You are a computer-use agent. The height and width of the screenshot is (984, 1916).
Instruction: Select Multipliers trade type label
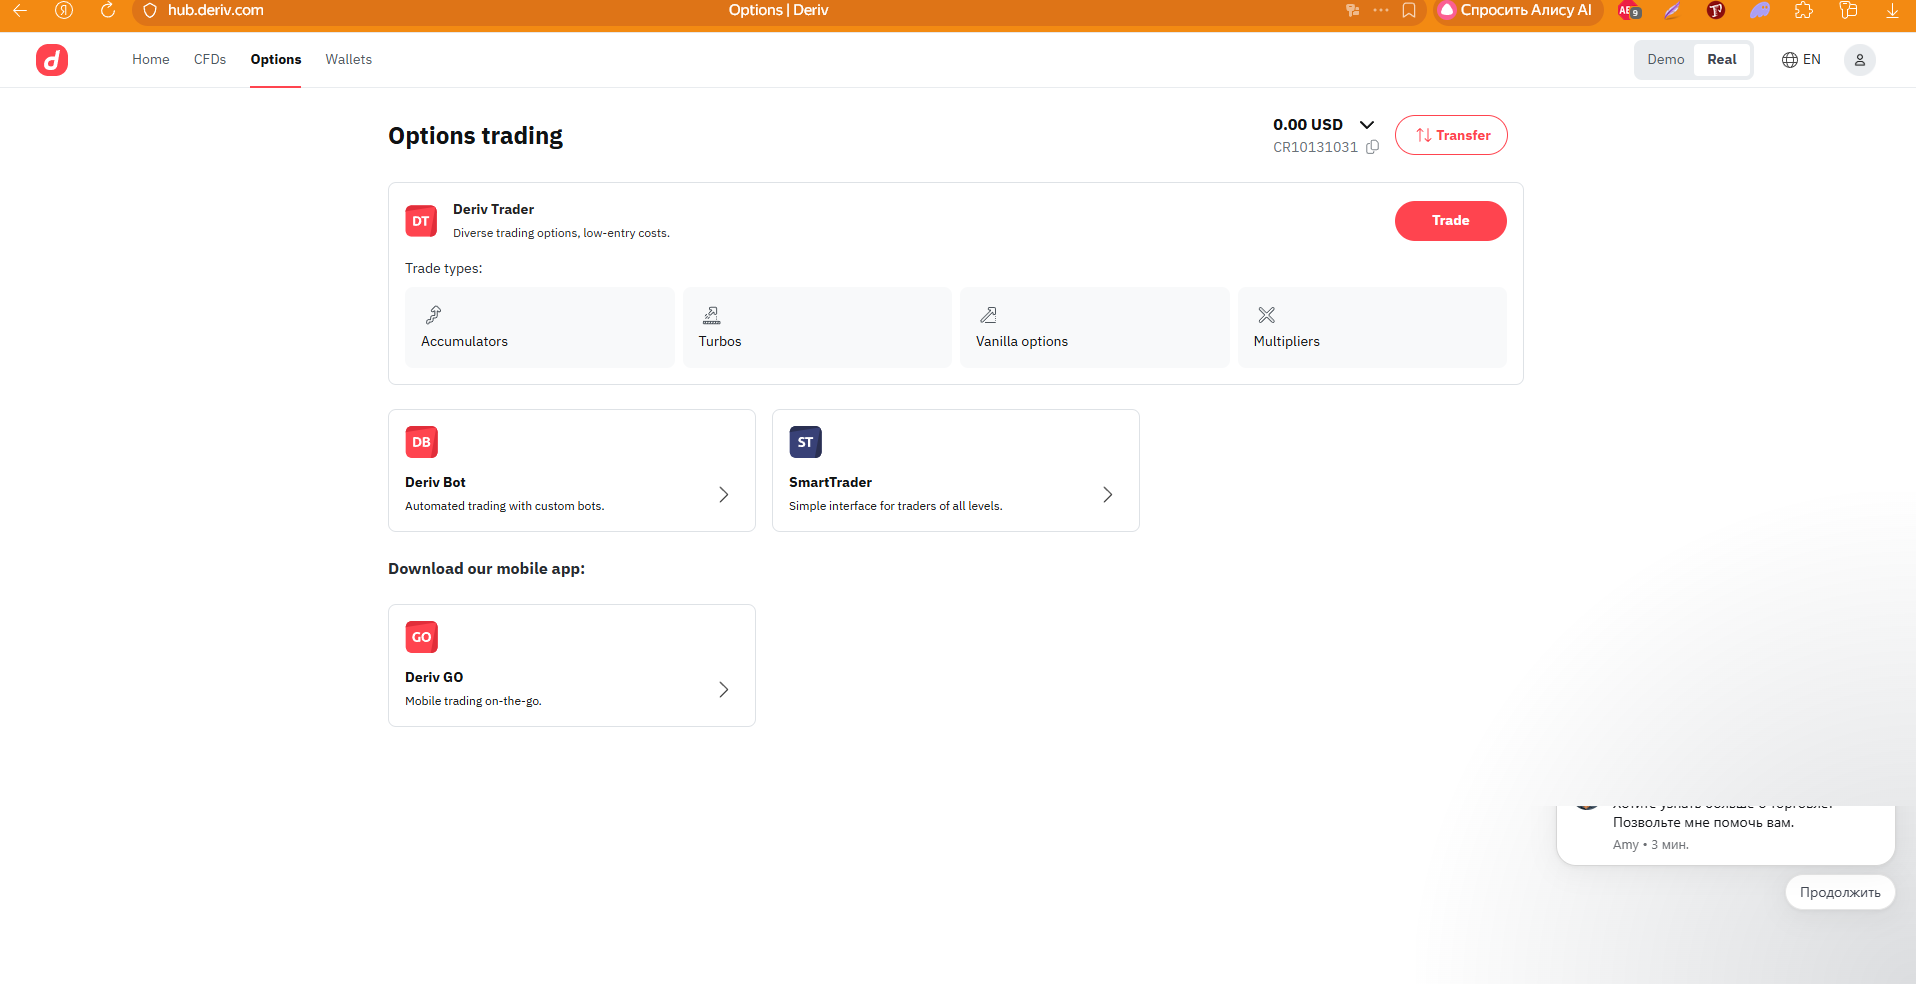(x=1286, y=342)
